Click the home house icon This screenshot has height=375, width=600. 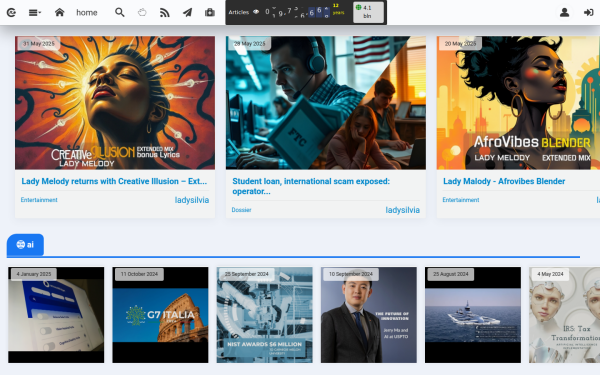59,12
